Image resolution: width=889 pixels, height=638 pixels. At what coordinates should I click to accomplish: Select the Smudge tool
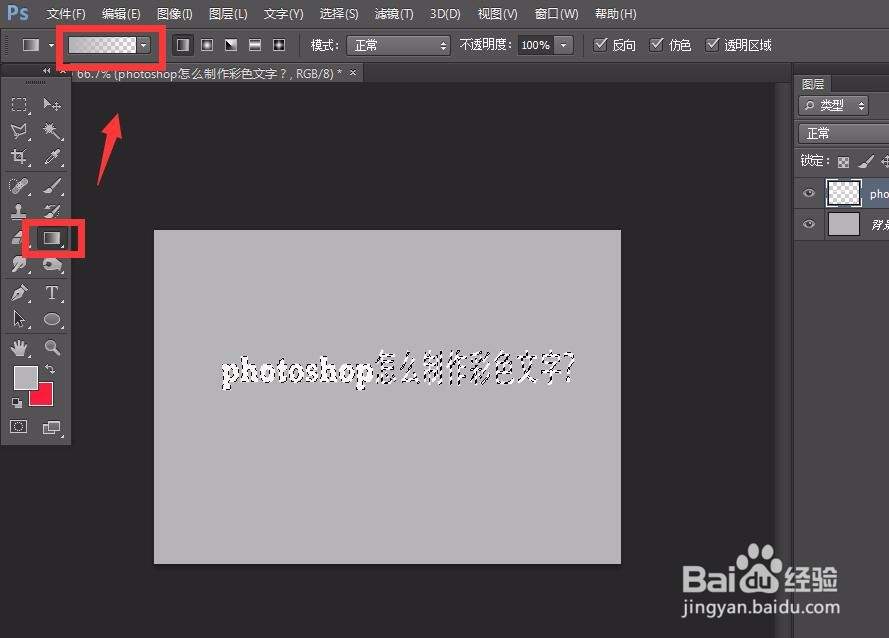[x=19, y=264]
